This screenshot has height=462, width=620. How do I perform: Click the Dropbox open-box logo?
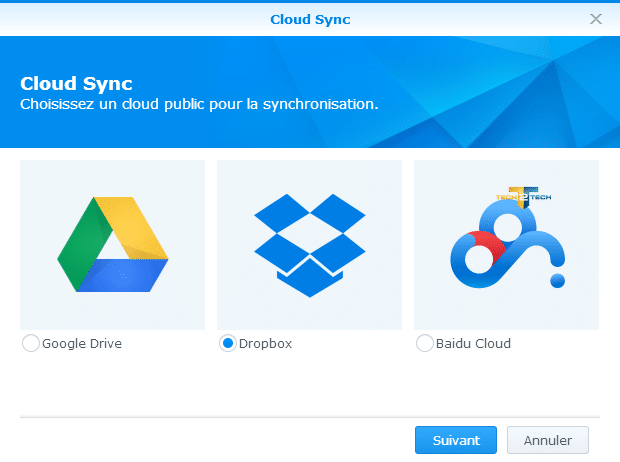click(x=309, y=245)
